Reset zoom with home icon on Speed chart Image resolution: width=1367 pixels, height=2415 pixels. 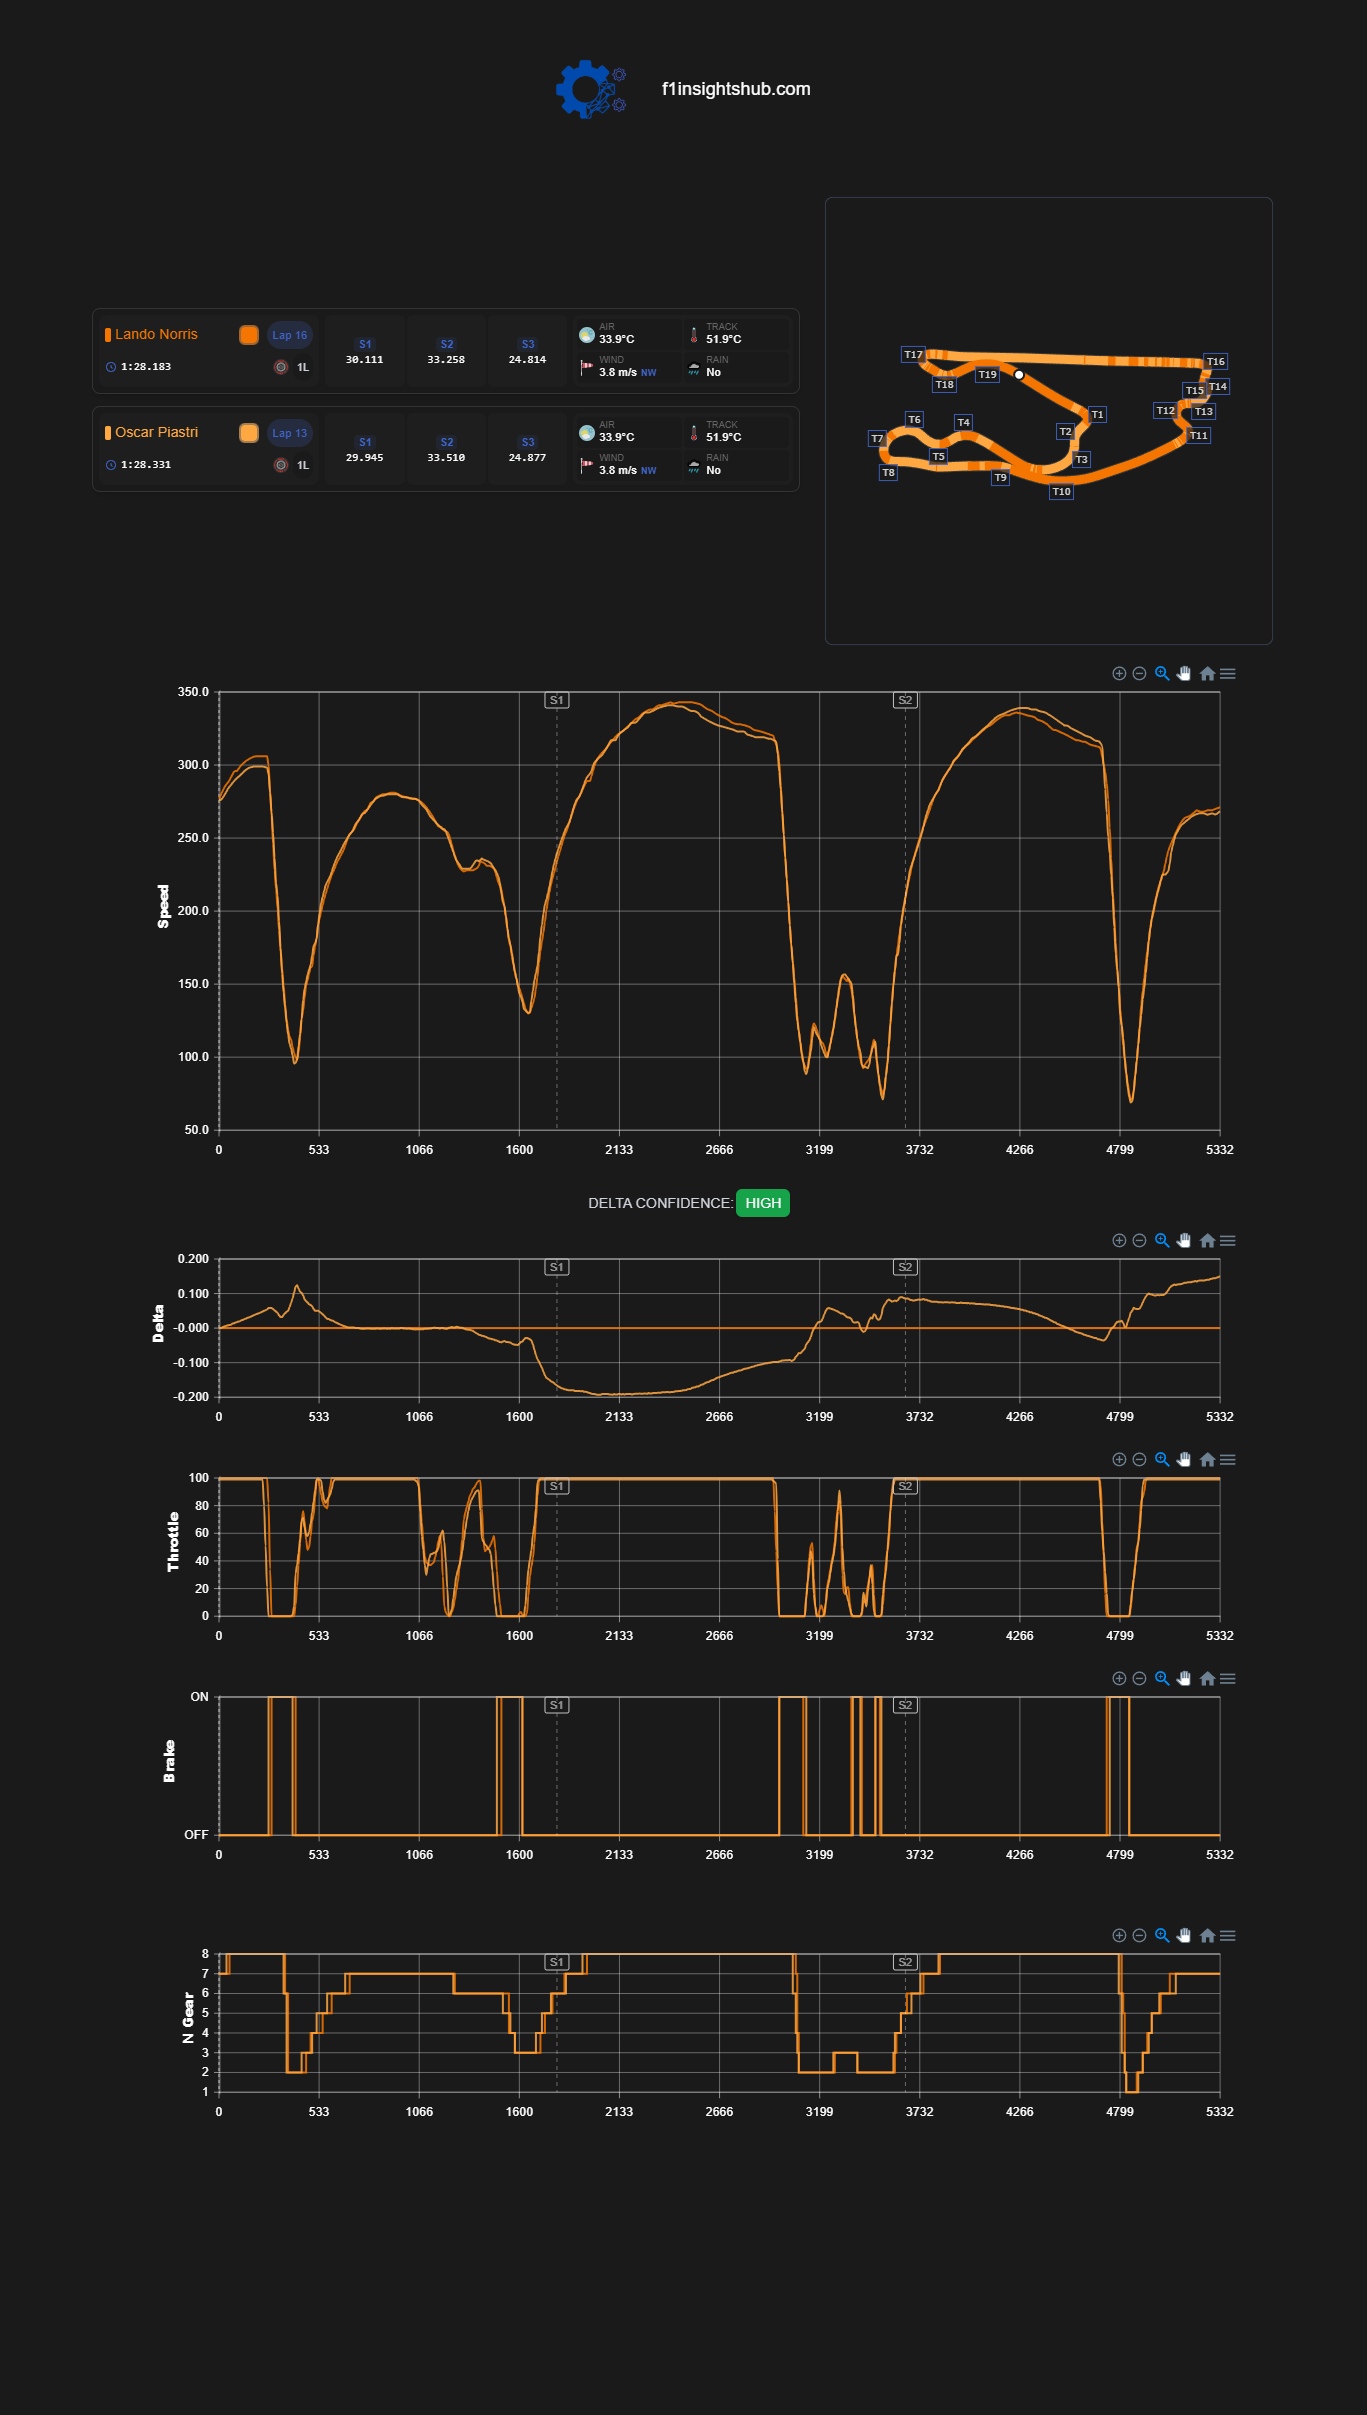tap(1207, 673)
